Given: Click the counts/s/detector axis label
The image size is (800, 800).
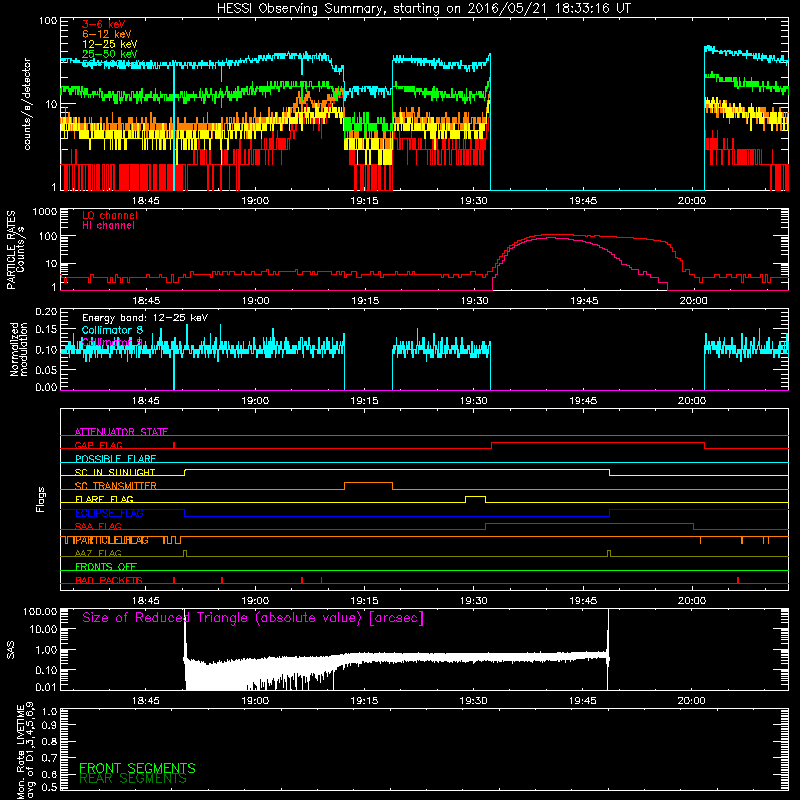Looking at the screenshot, I should point(27,104).
